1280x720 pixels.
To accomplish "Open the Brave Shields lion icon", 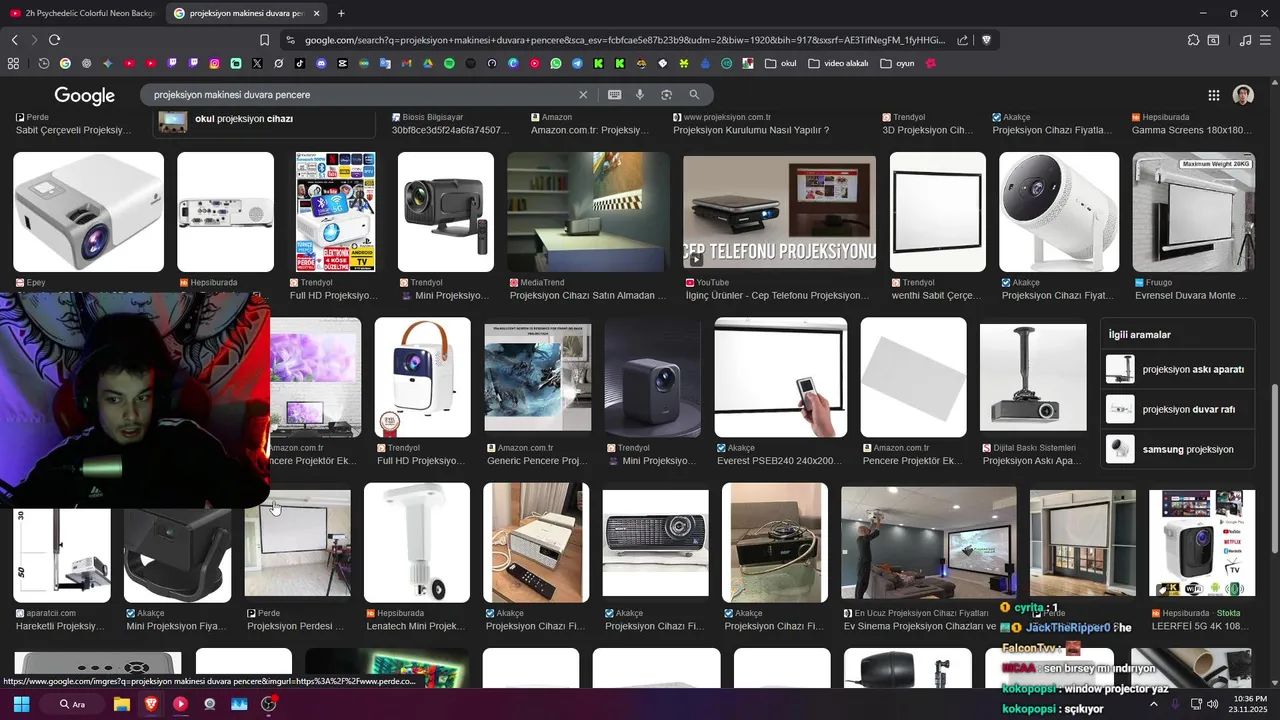I will pos(986,40).
